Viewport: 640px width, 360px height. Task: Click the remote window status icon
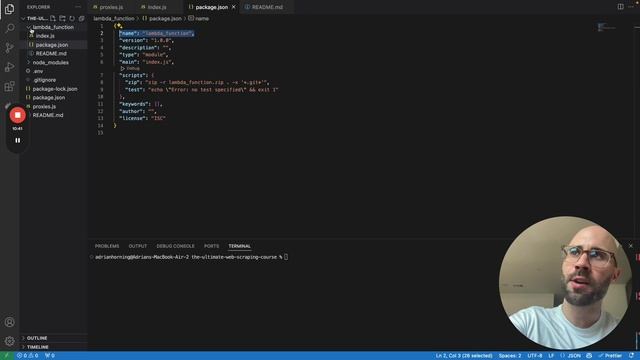(x=7, y=356)
